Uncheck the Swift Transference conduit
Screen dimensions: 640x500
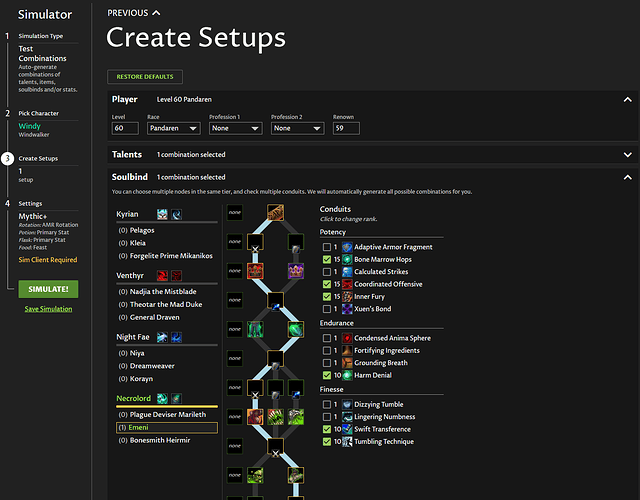(327, 429)
